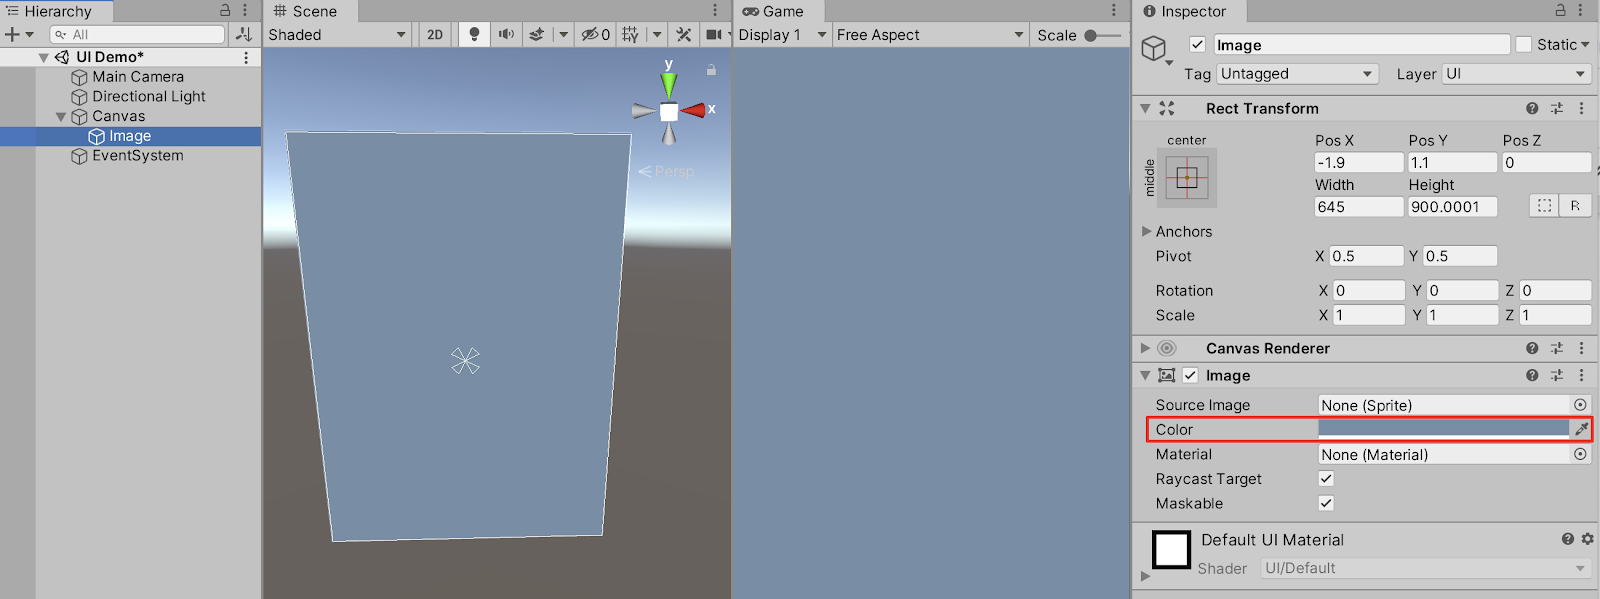The image size is (1600, 599).
Task: Toggle the Image component enabled checkbox
Action: [x=1190, y=375]
